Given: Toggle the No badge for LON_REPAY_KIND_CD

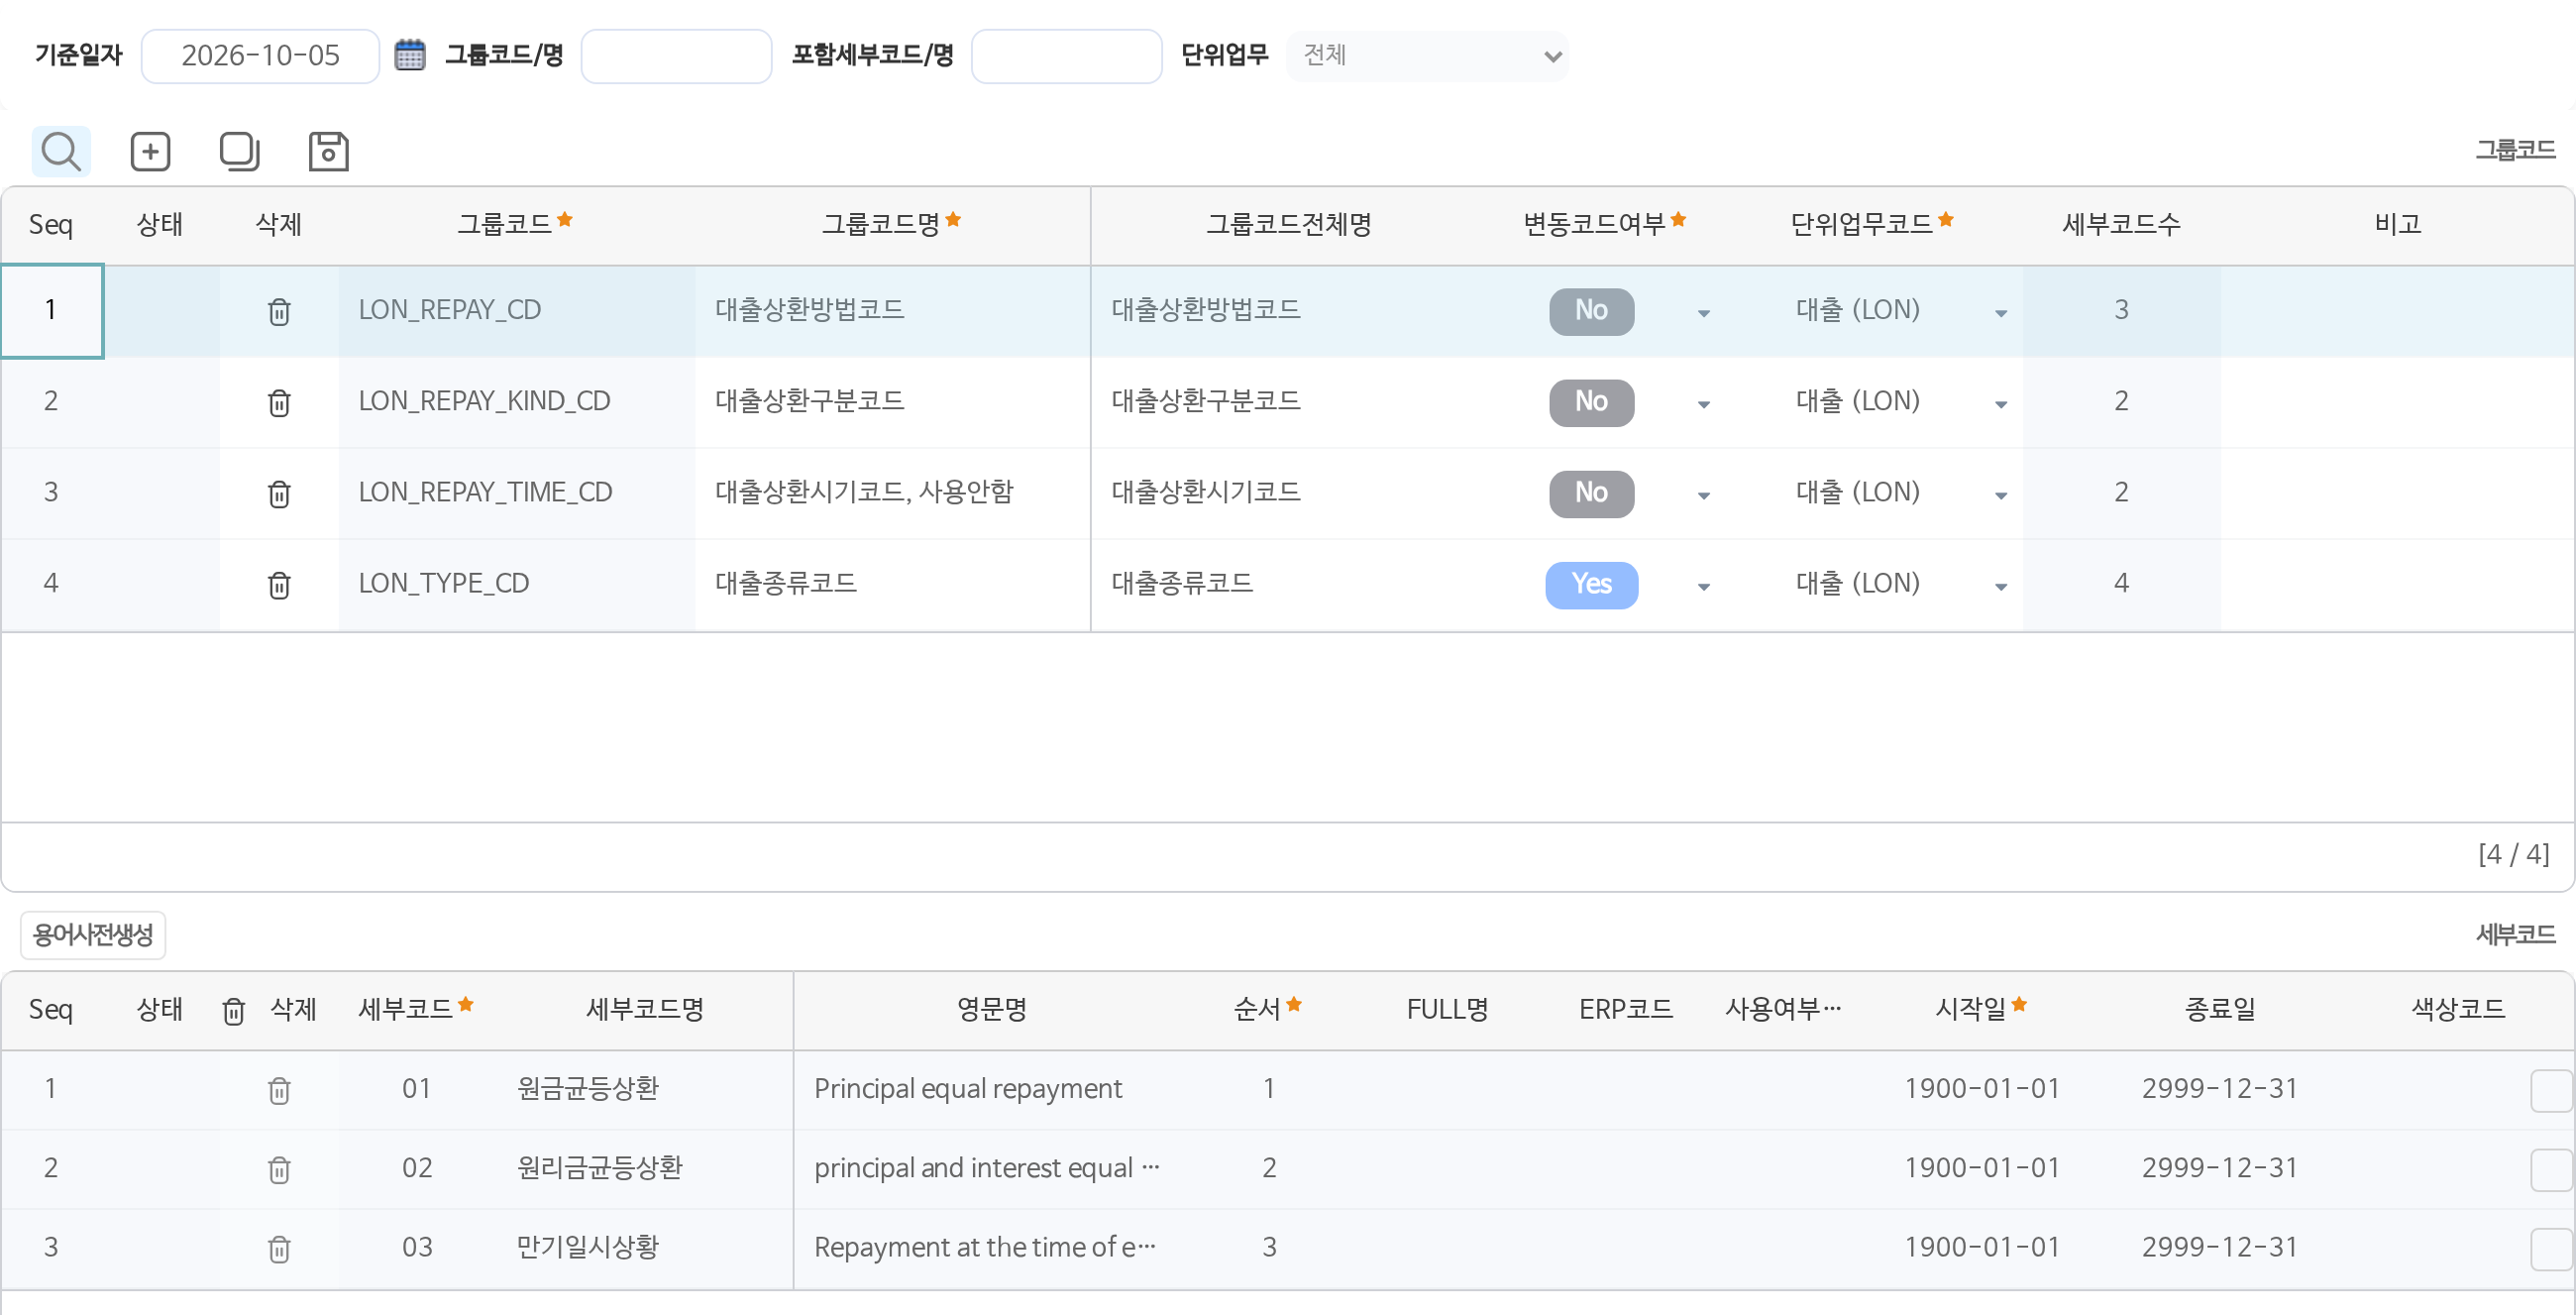Looking at the screenshot, I should (x=1591, y=402).
